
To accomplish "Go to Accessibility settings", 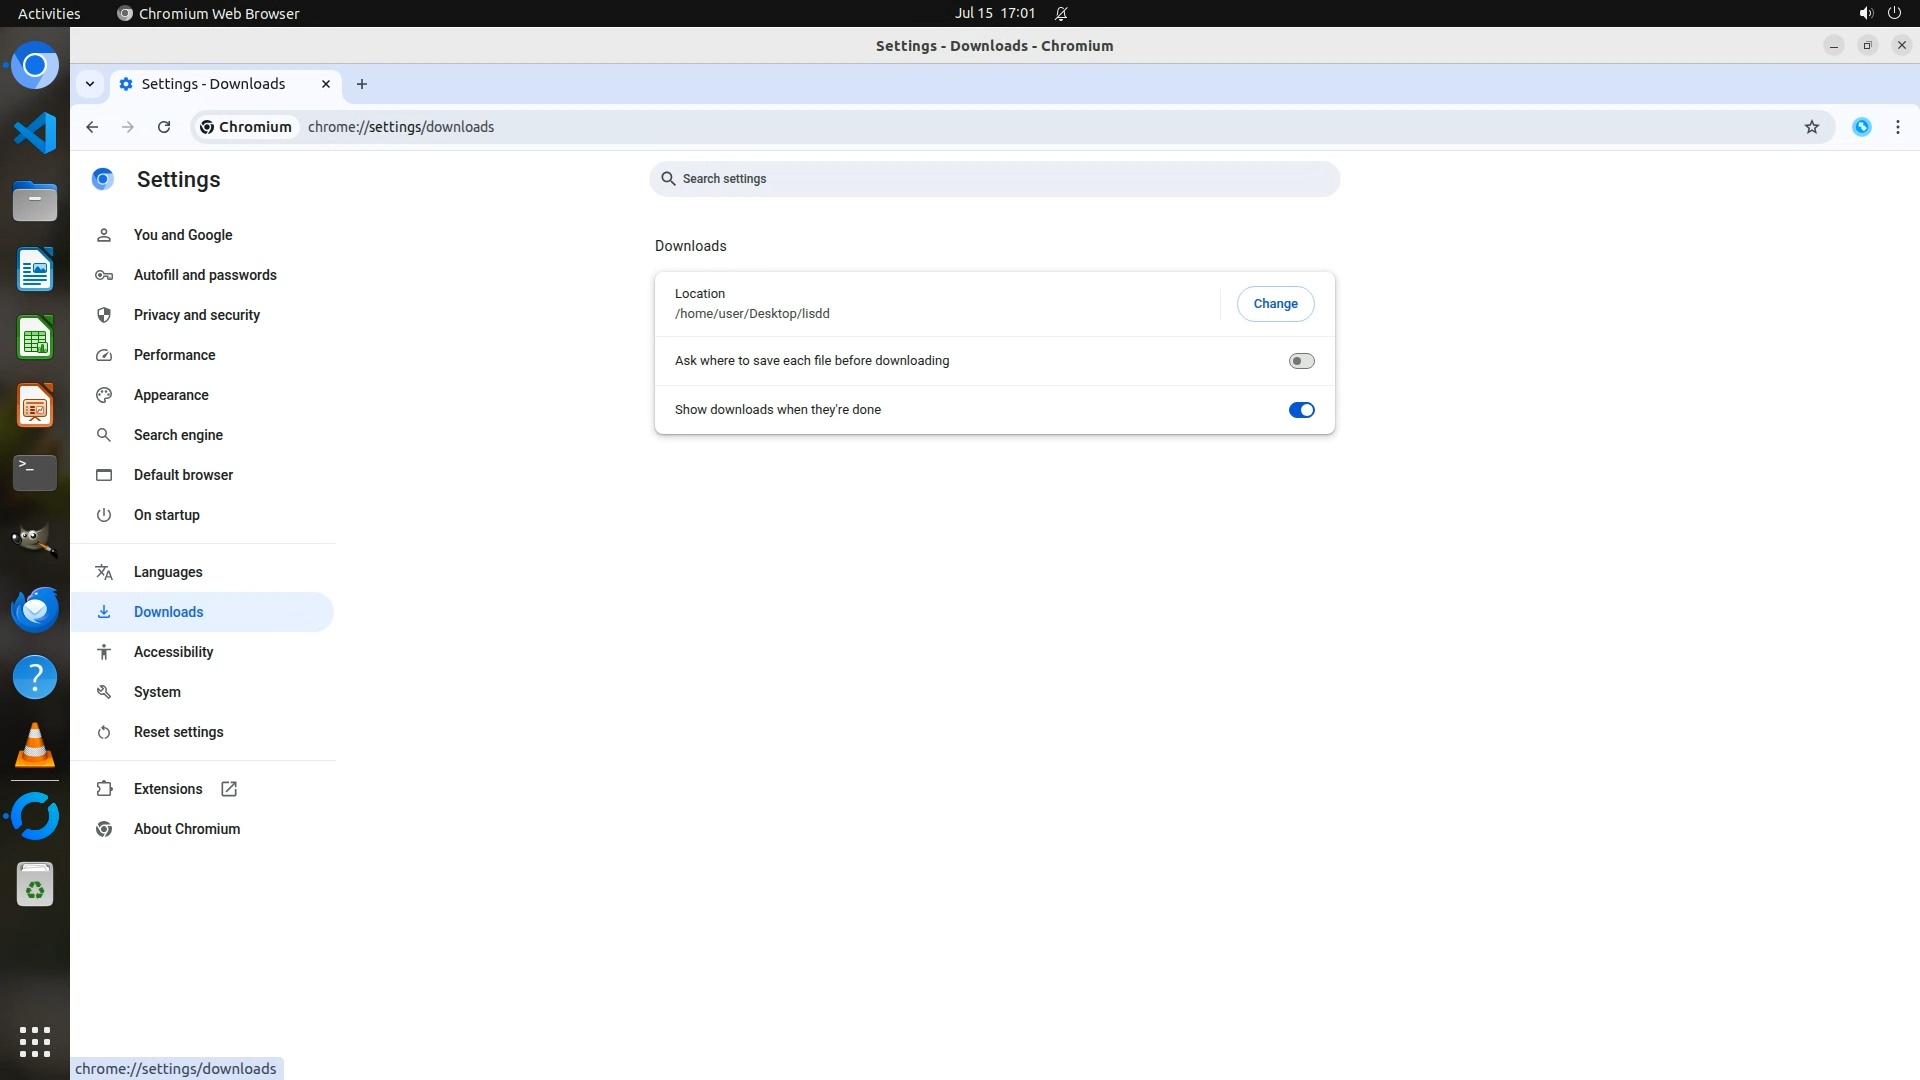I will point(173,652).
